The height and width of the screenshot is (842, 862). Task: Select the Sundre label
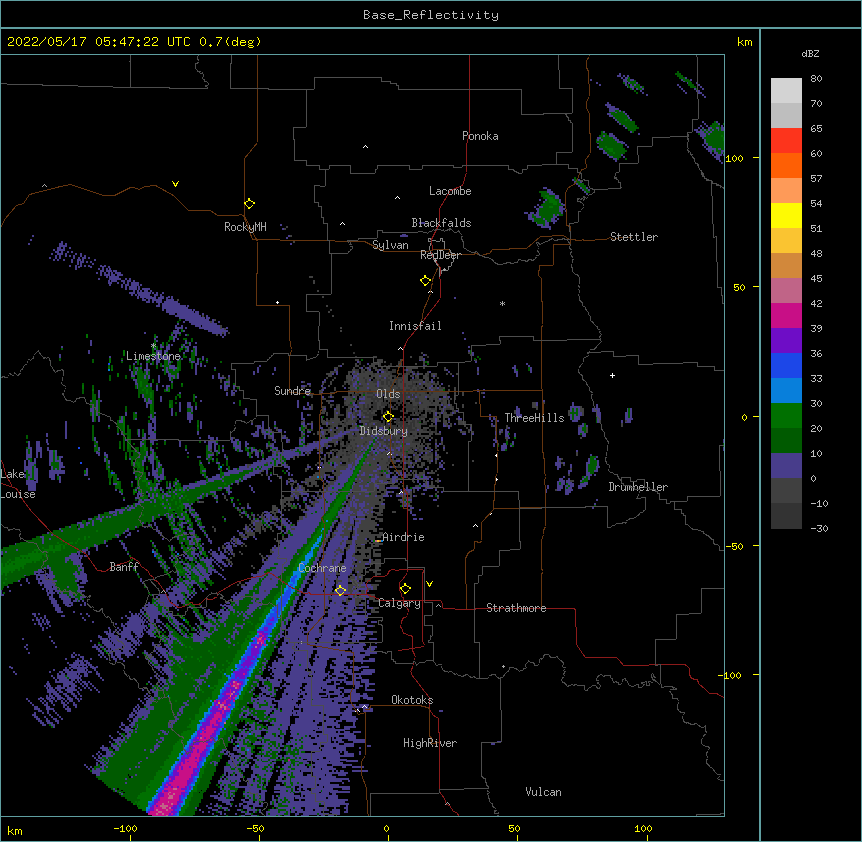tap(292, 391)
